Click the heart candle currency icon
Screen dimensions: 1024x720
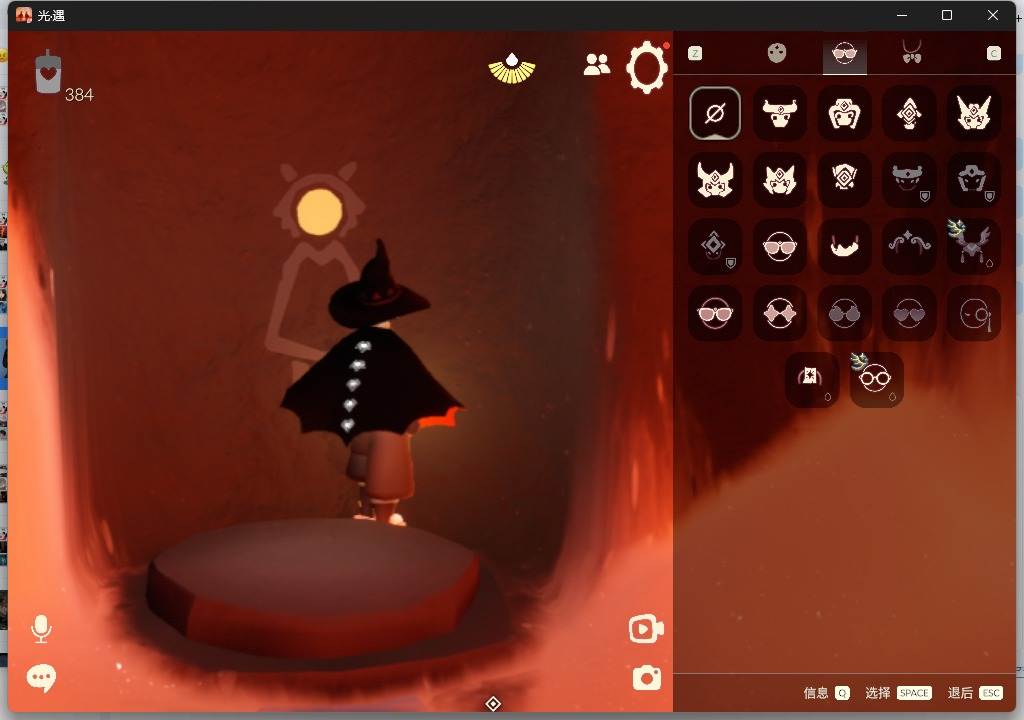pyautogui.click(x=48, y=71)
